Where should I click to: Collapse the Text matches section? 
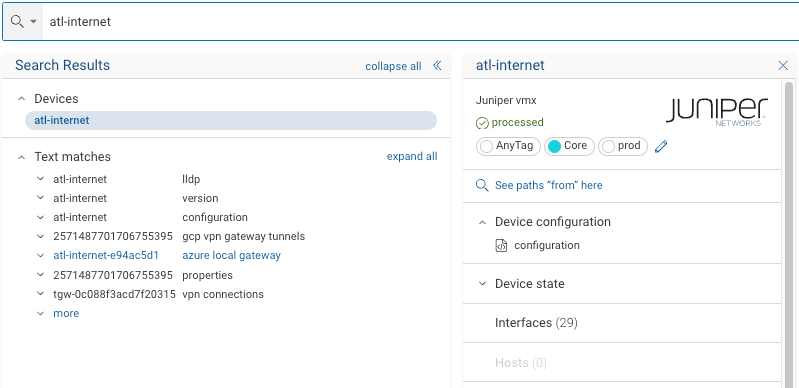pos(21,157)
